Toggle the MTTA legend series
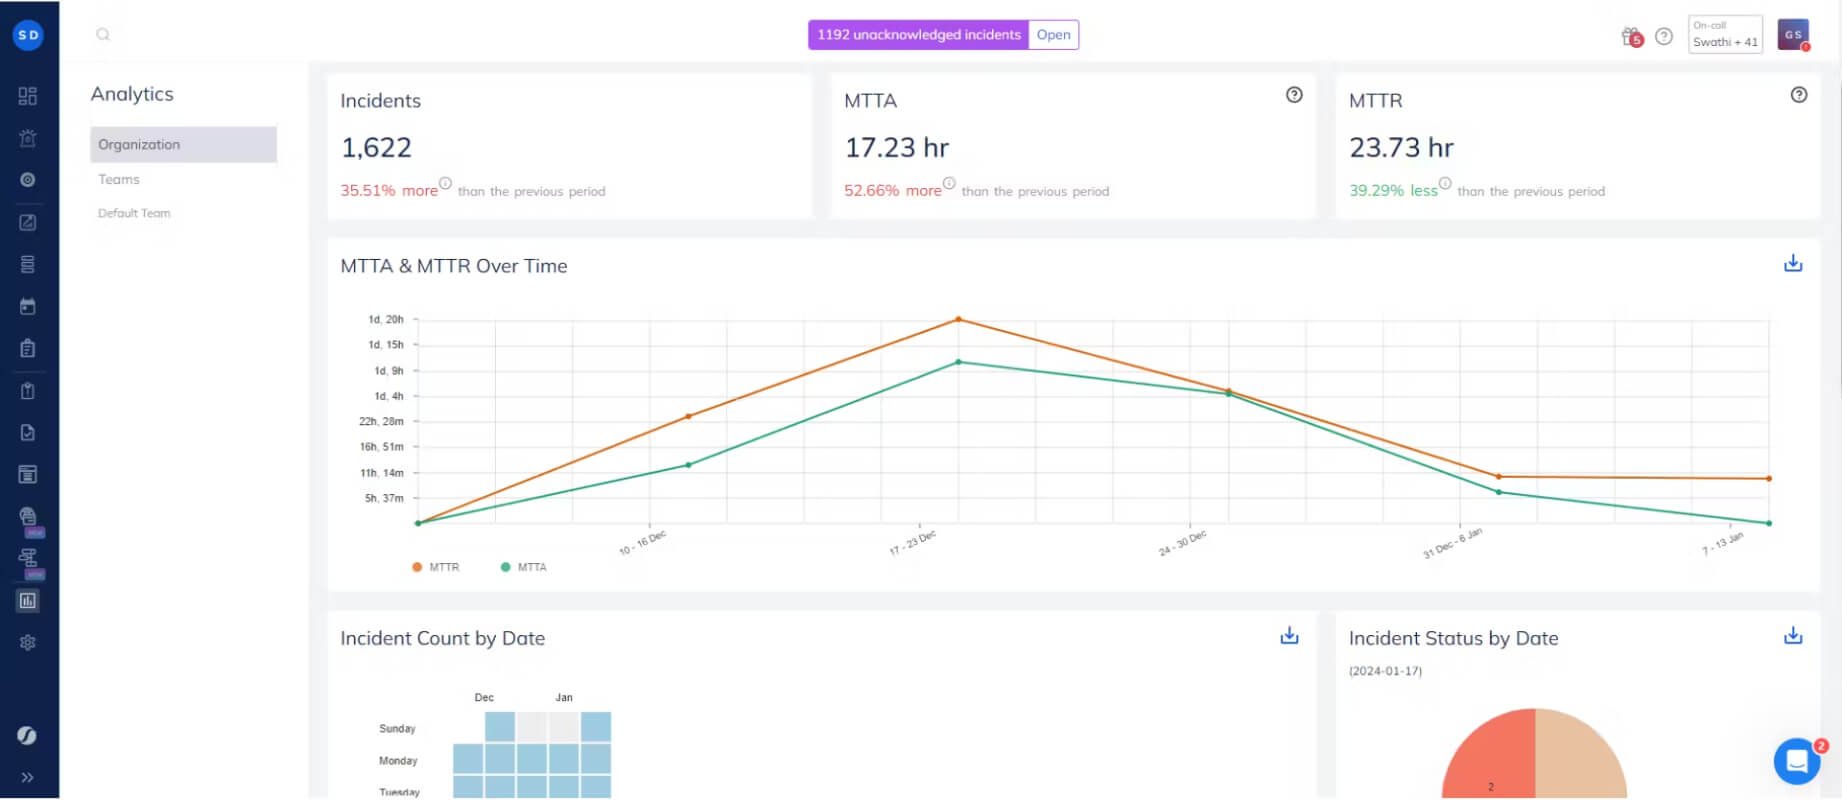 coord(523,567)
